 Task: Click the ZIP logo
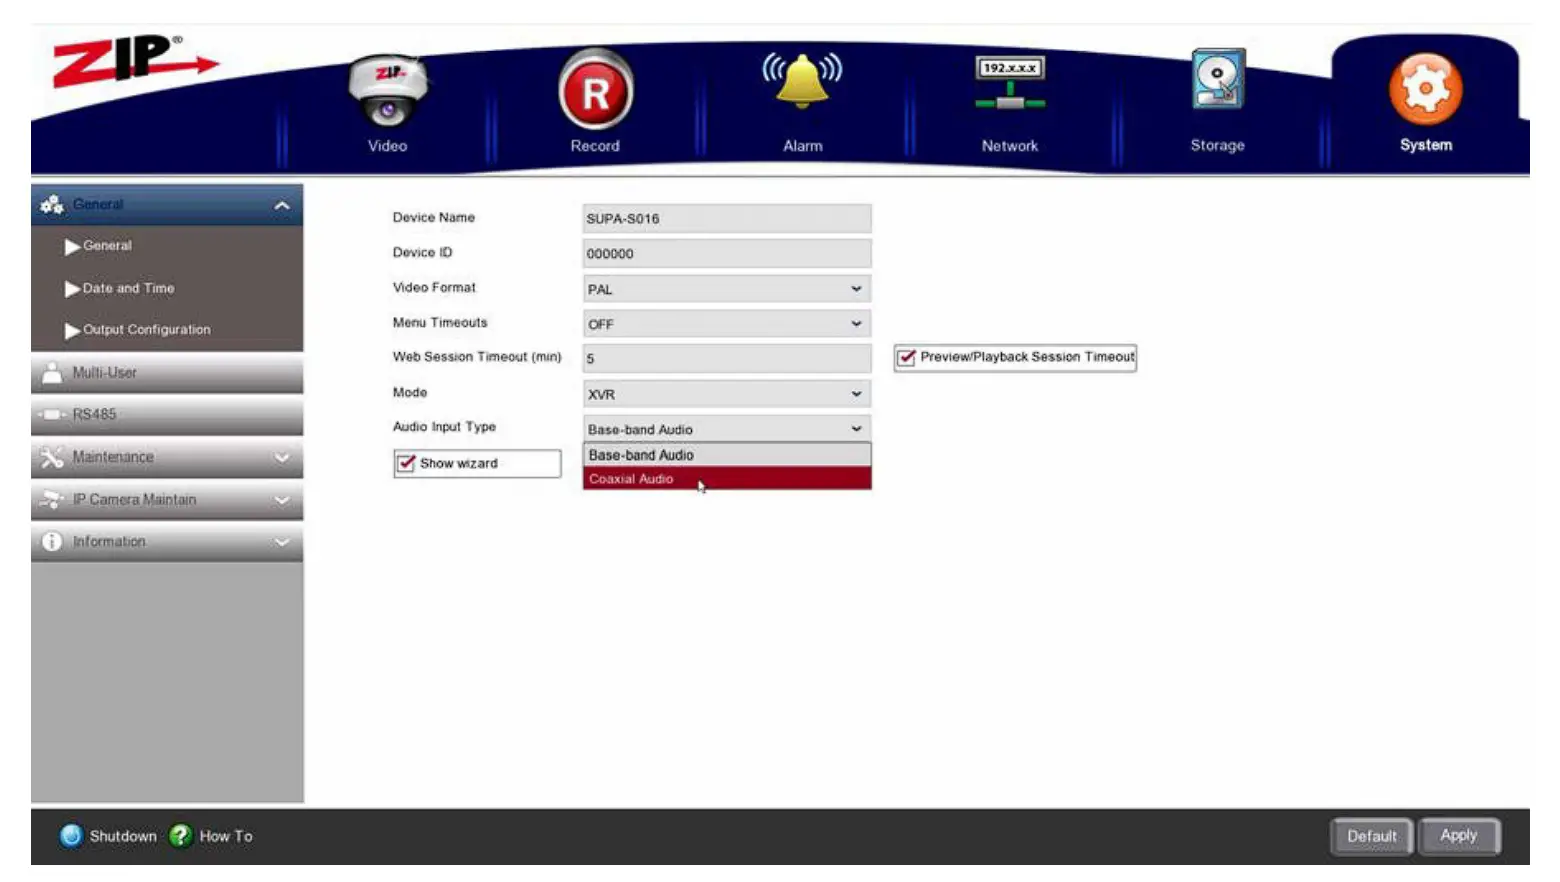(x=134, y=61)
